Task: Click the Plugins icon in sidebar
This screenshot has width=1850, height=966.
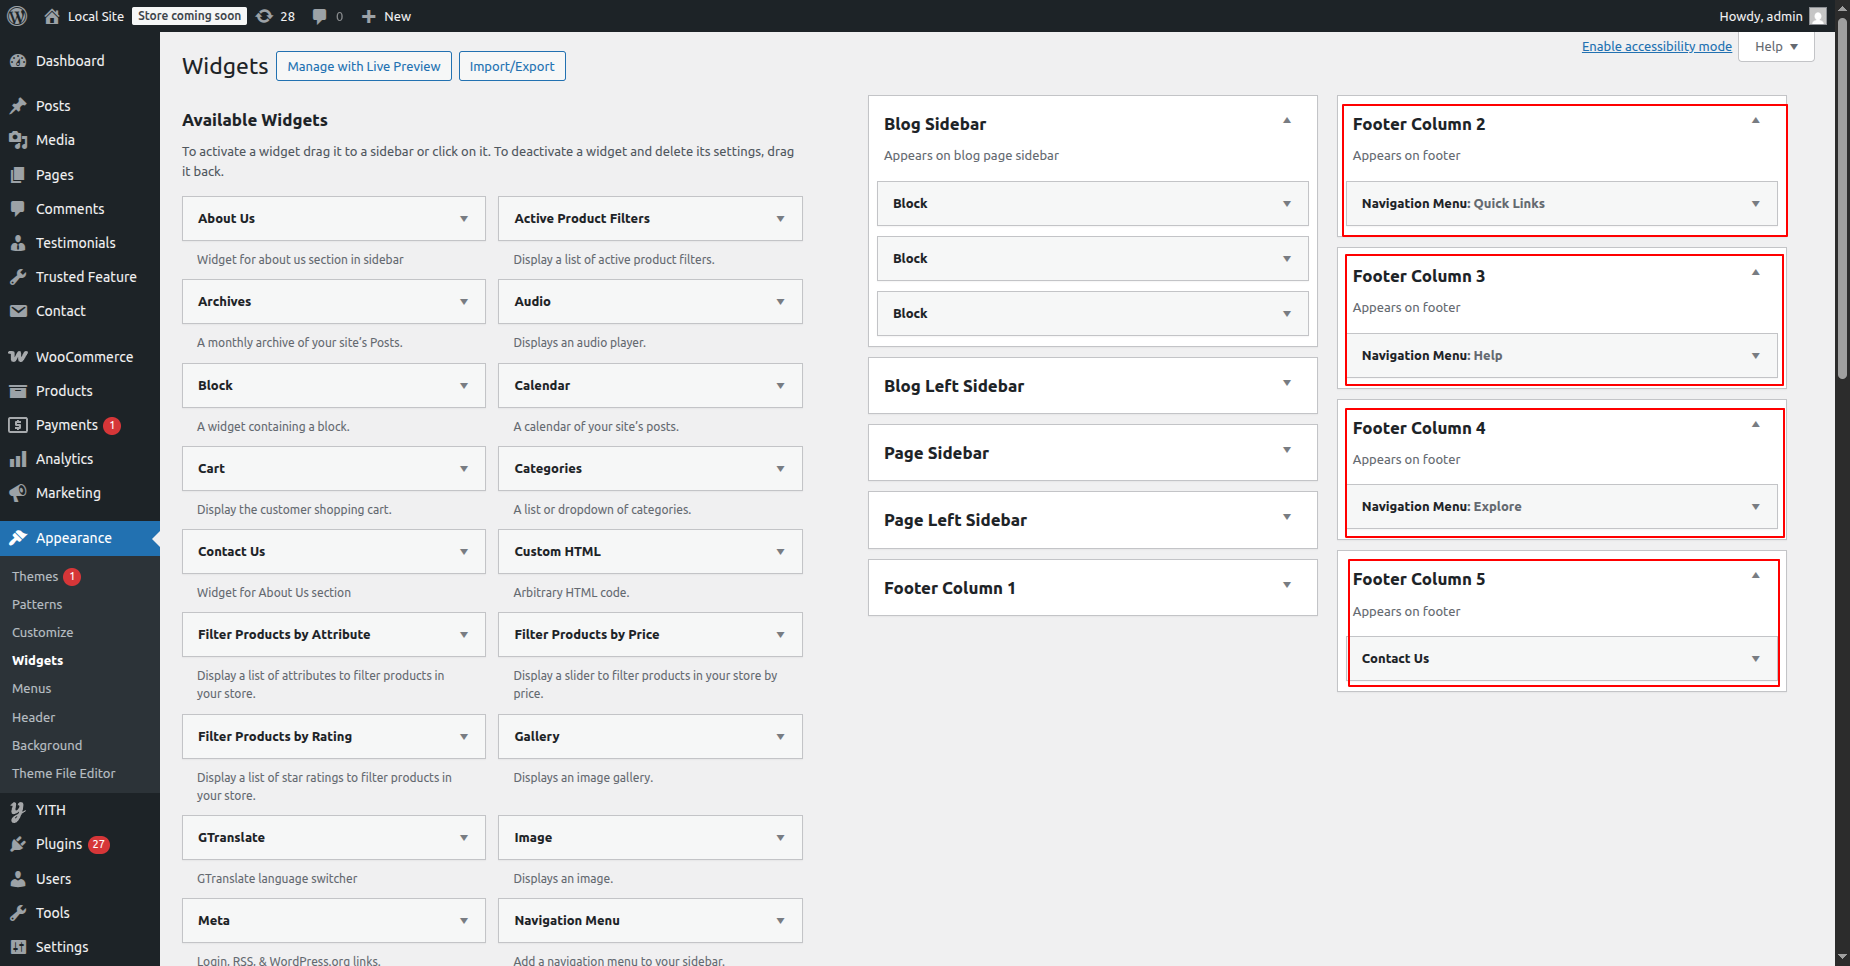Action: pos(18,844)
